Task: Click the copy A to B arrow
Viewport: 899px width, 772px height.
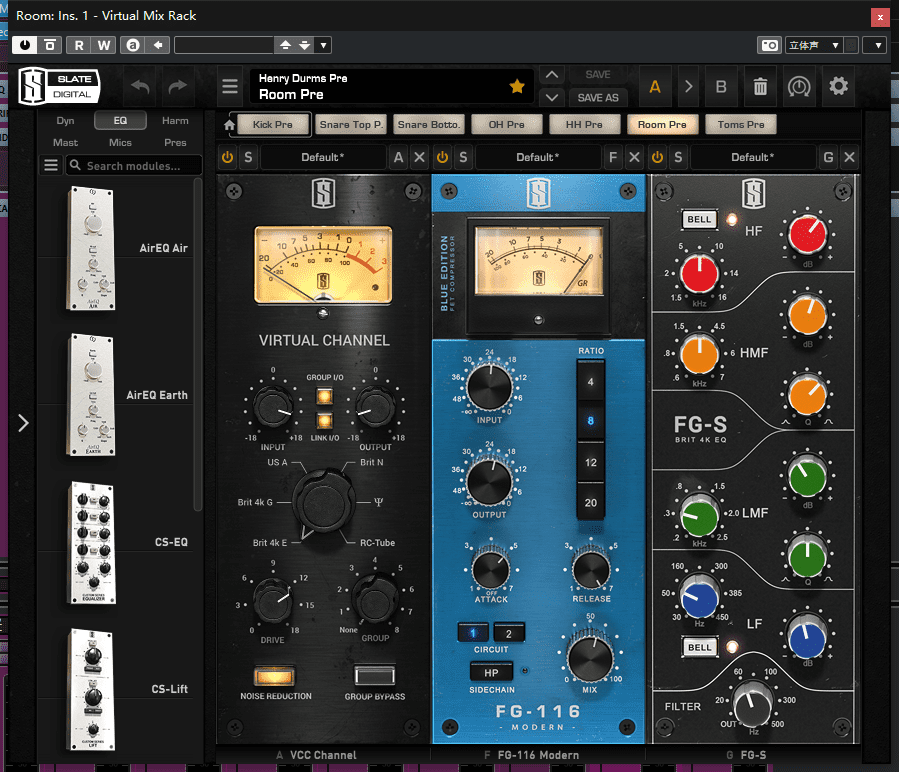Action: [689, 87]
